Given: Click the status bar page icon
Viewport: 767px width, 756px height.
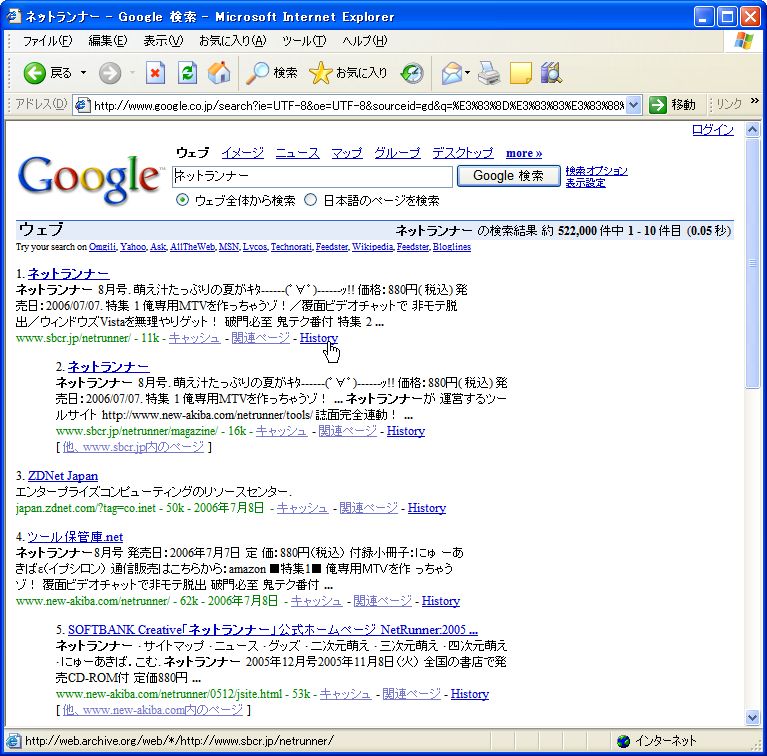Looking at the screenshot, I should (13, 741).
